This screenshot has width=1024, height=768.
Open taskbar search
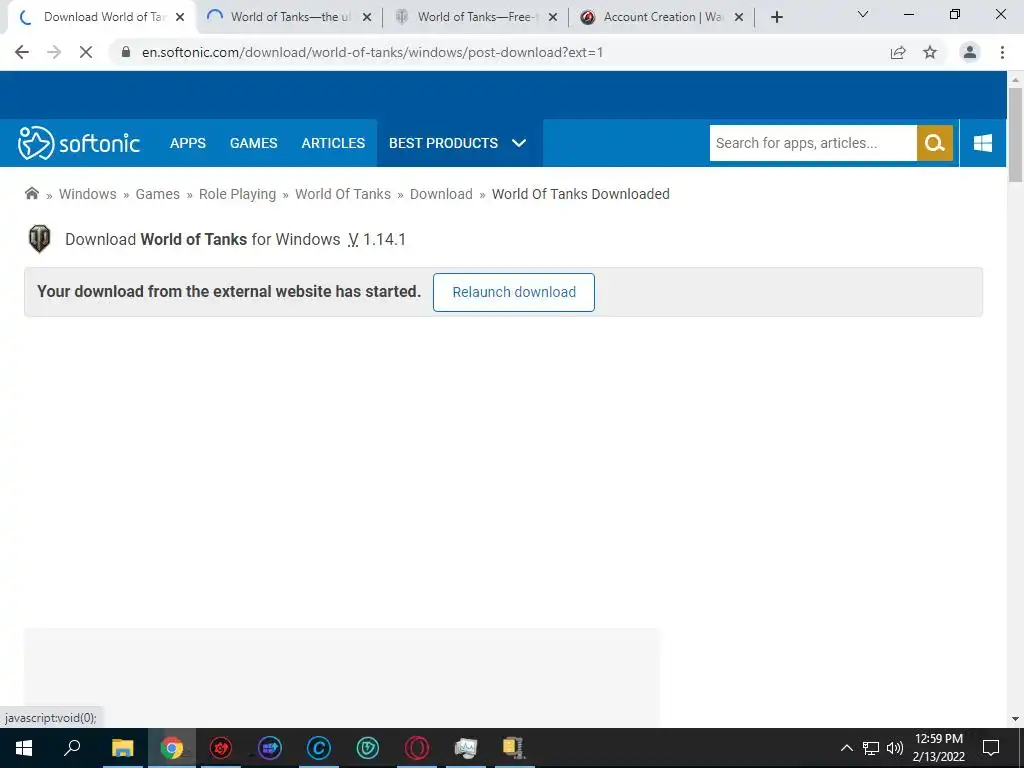click(x=72, y=748)
